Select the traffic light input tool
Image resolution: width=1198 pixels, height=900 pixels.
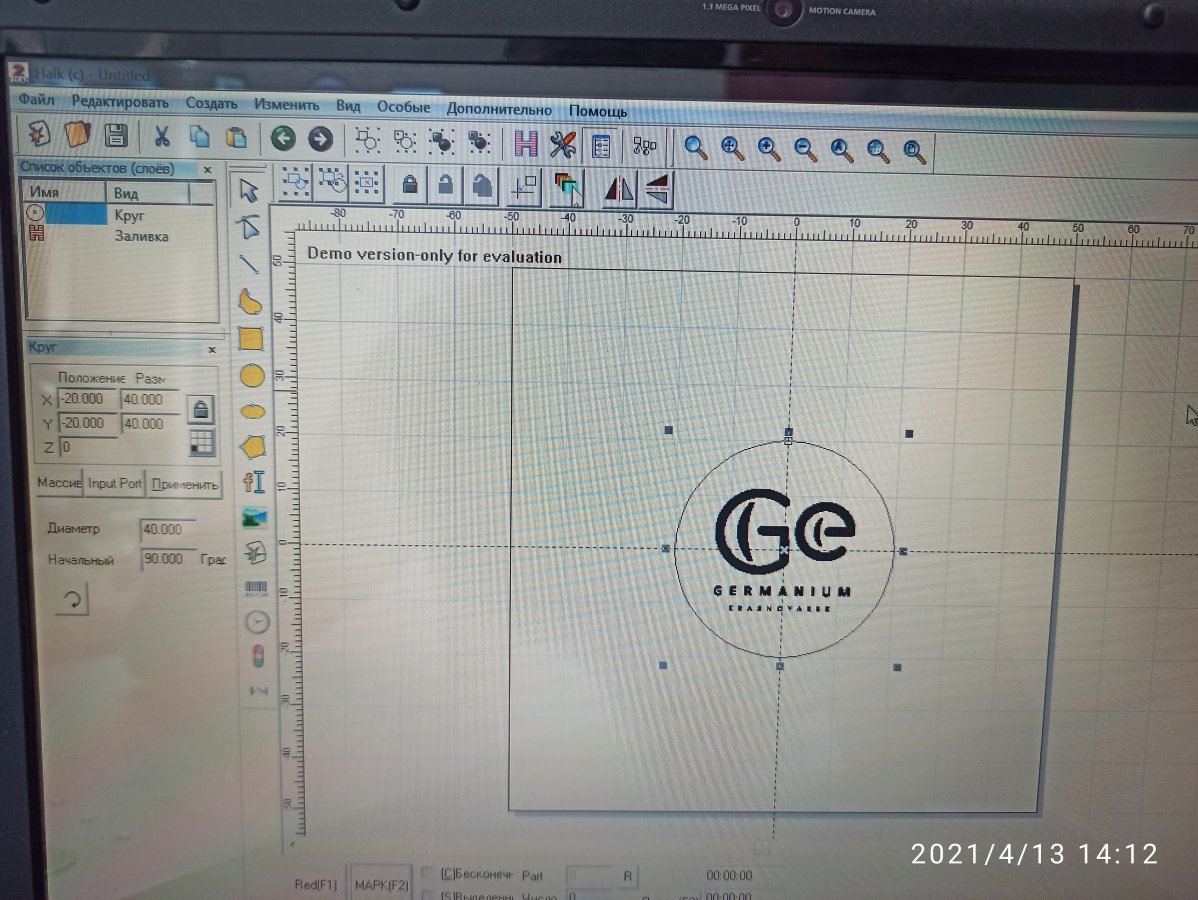click(x=258, y=656)
